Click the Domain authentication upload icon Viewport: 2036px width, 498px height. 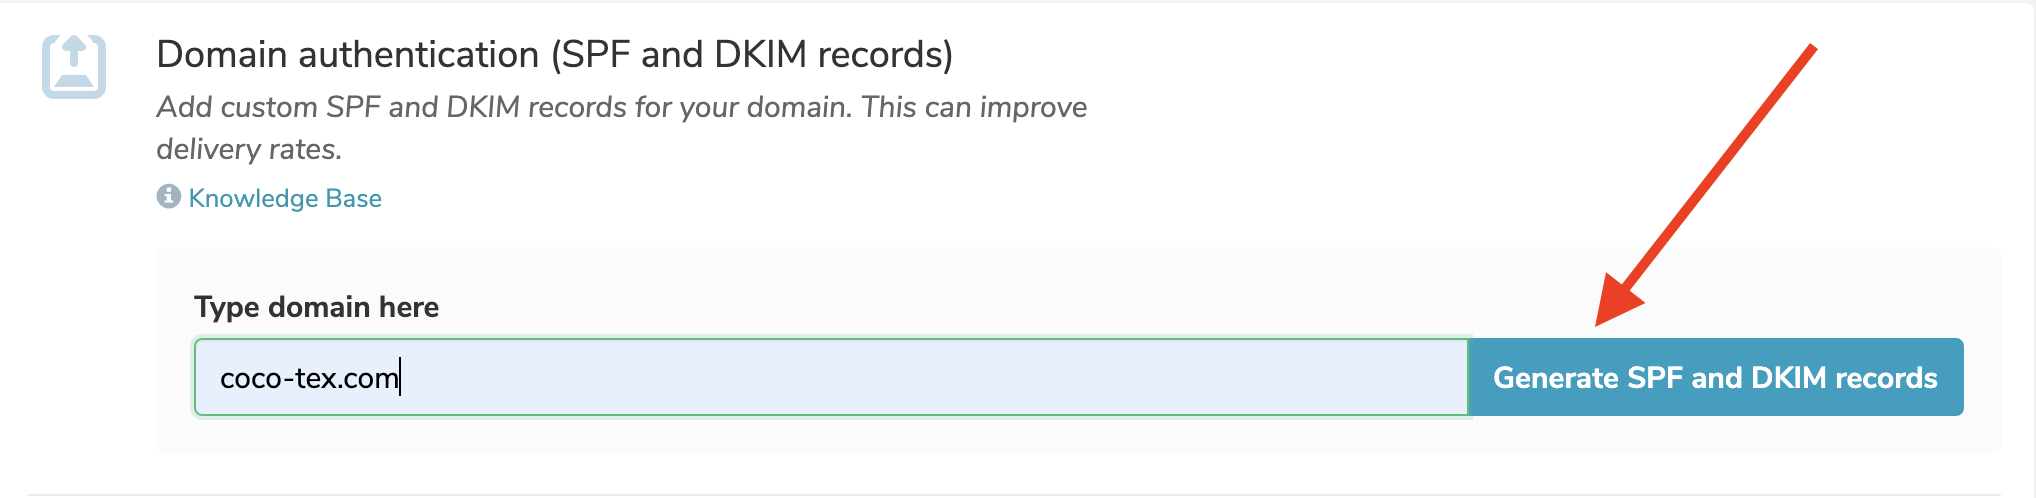(x=74, y=66)
